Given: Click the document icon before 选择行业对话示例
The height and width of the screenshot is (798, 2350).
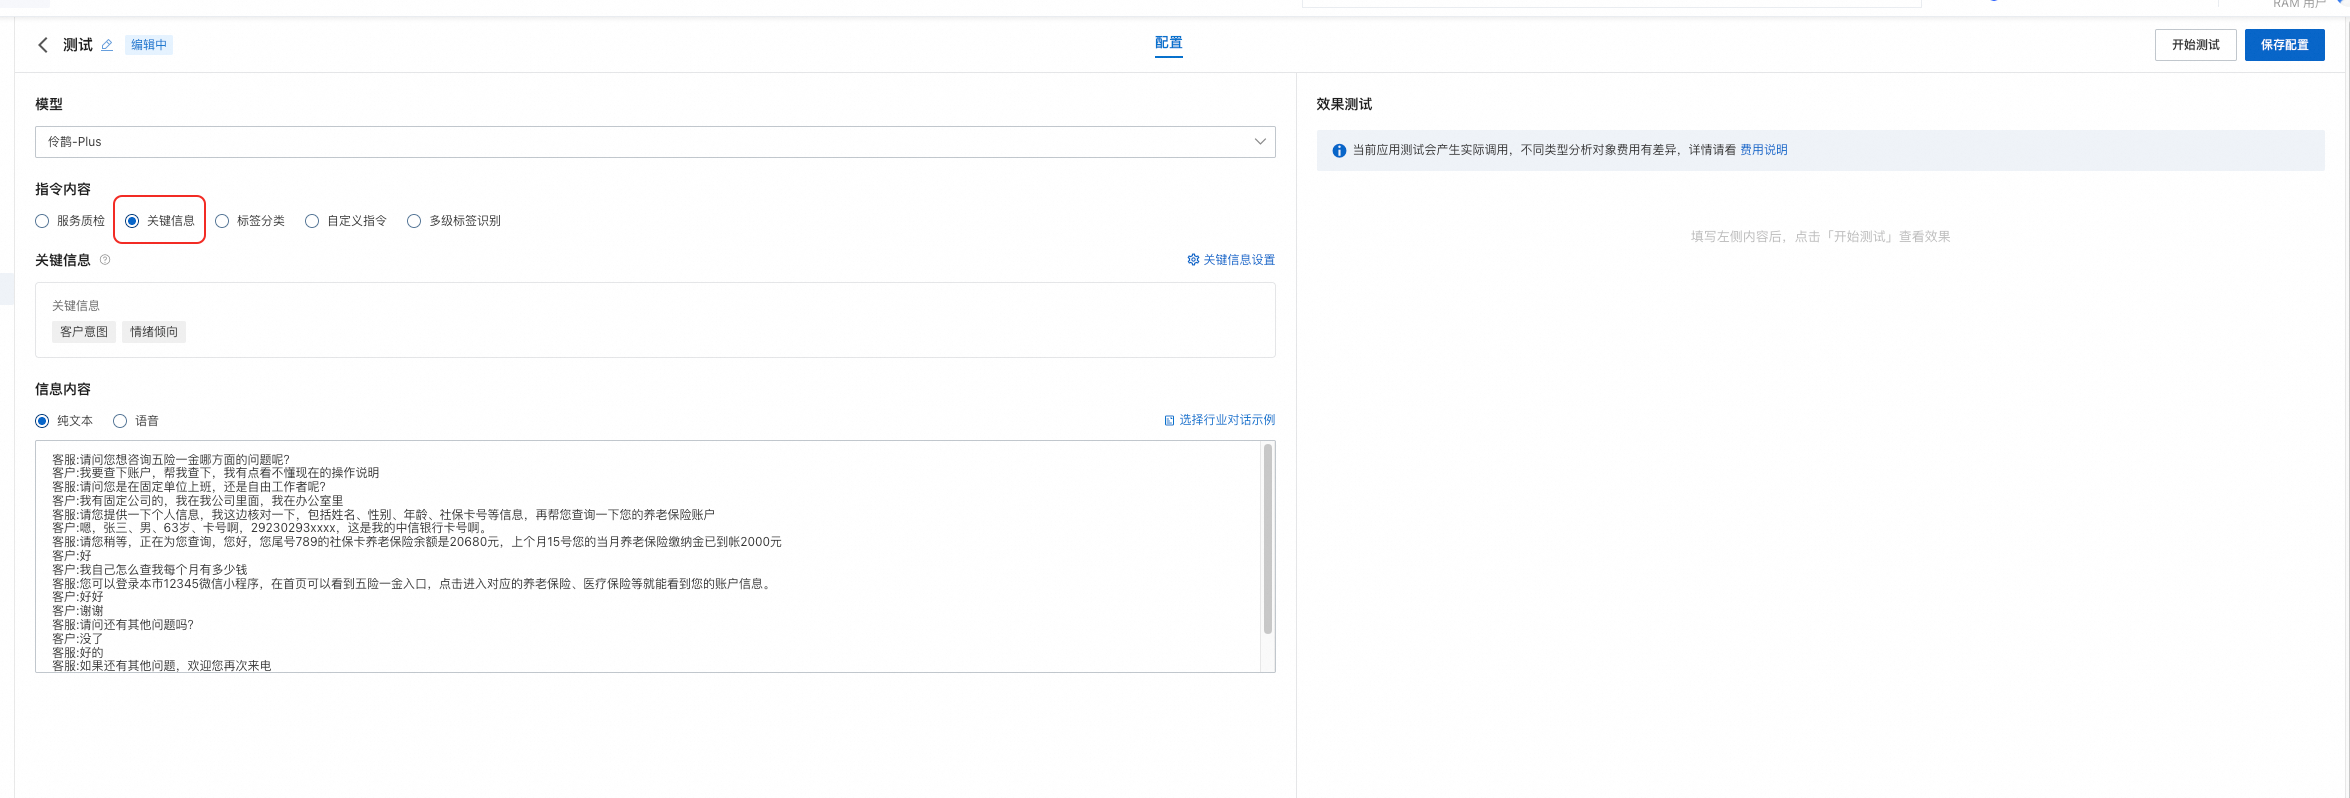Looking at the screenshot, I should (1169, 420).
